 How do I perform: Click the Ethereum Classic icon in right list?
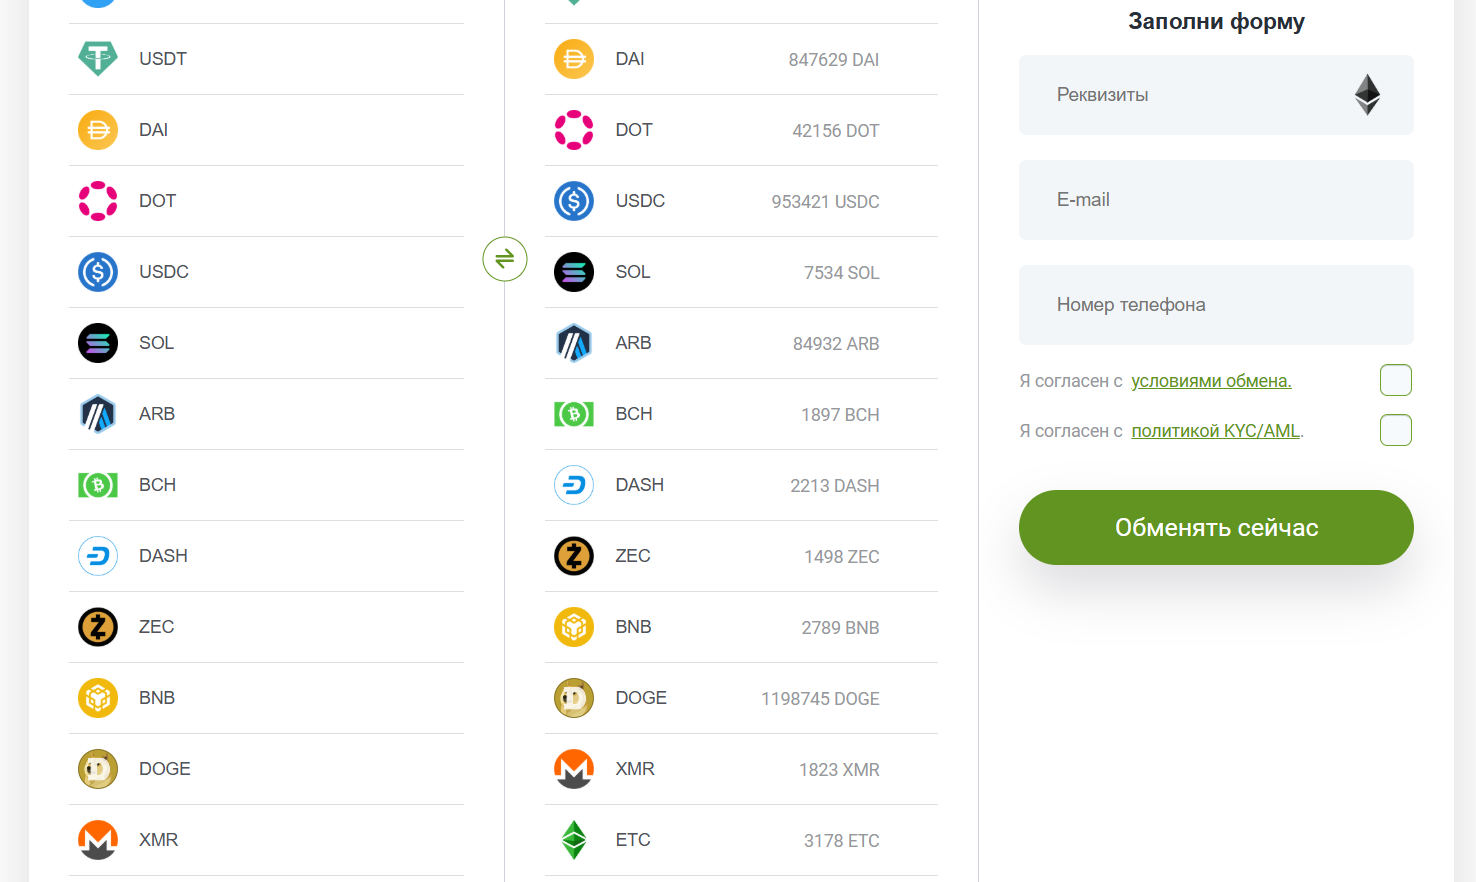point(574,840)
